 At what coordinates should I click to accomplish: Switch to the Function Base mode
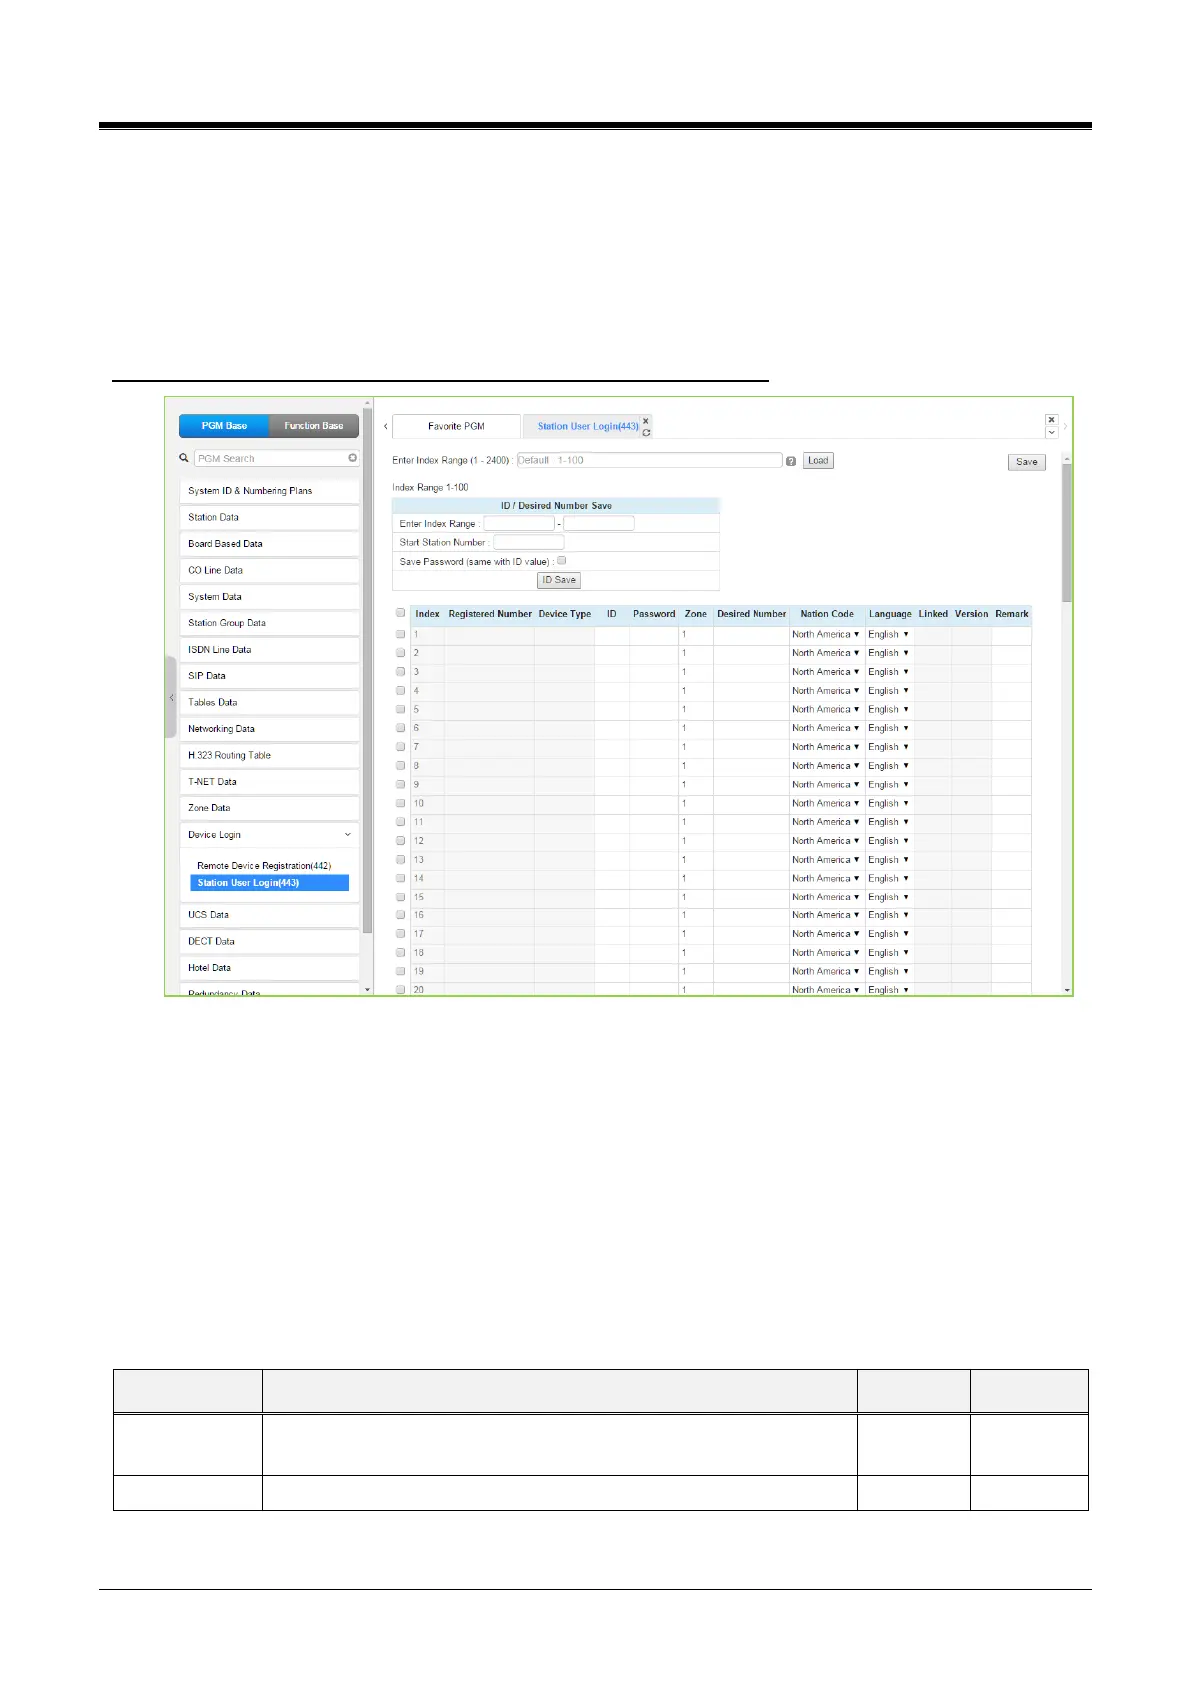coord(314,426)
